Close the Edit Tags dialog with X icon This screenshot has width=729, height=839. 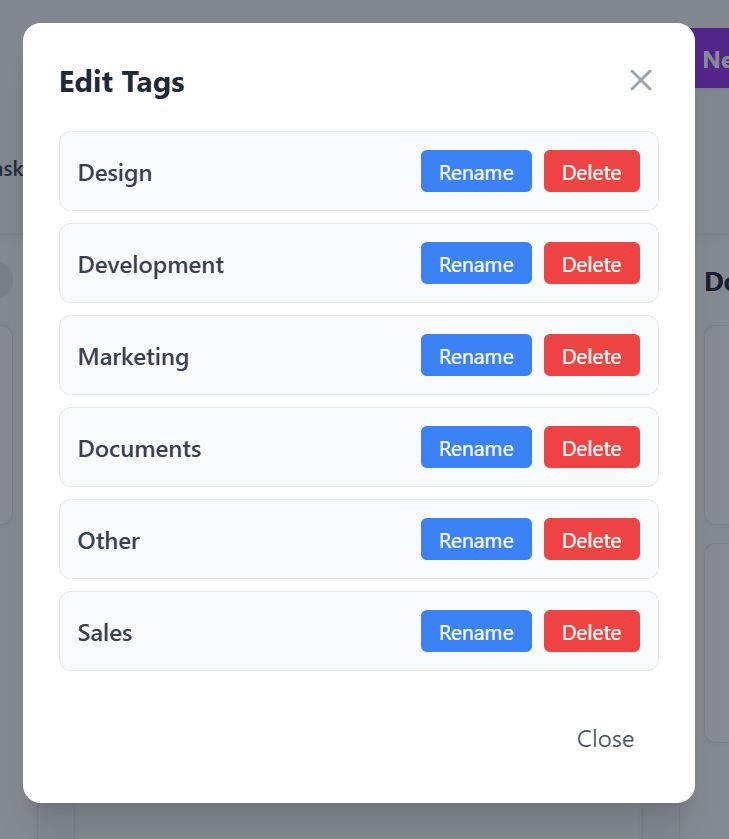(641, 81)
